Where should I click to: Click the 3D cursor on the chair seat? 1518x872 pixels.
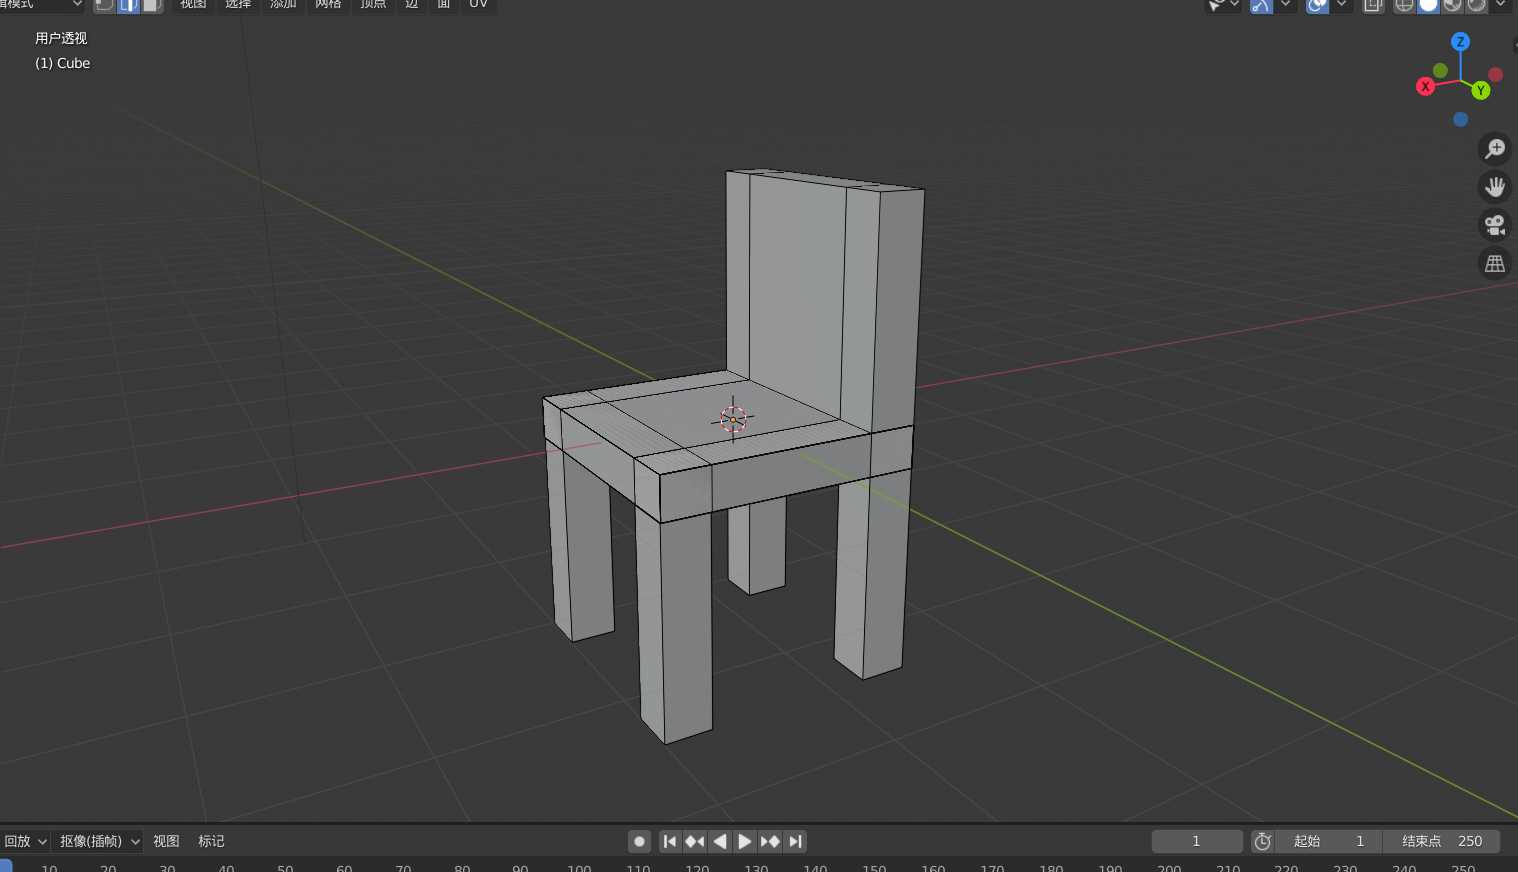733,419
